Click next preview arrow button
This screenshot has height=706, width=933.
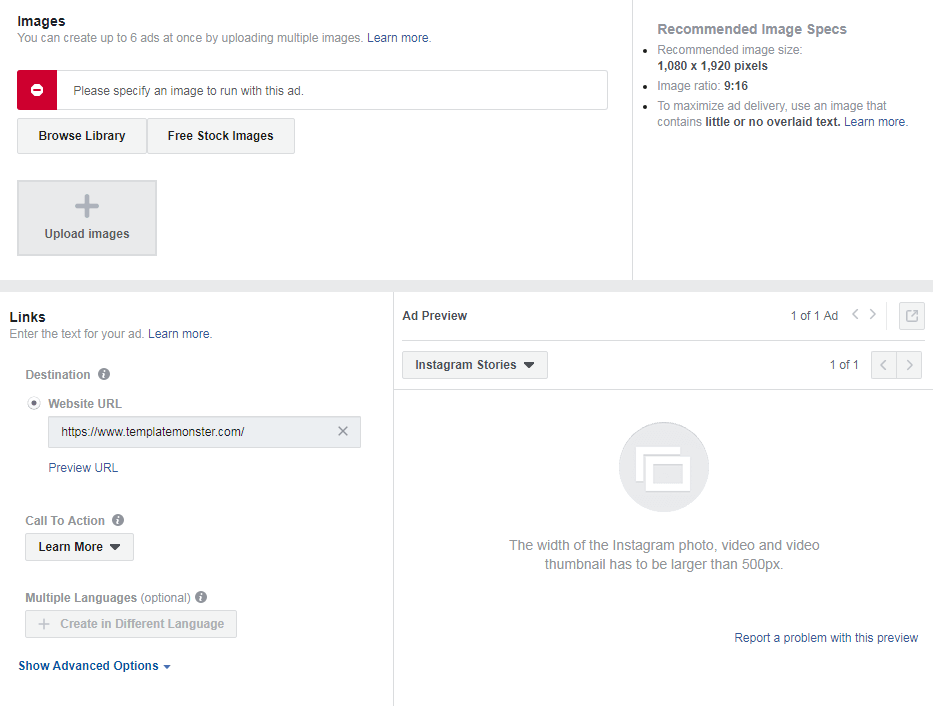(x=909, y=365)
